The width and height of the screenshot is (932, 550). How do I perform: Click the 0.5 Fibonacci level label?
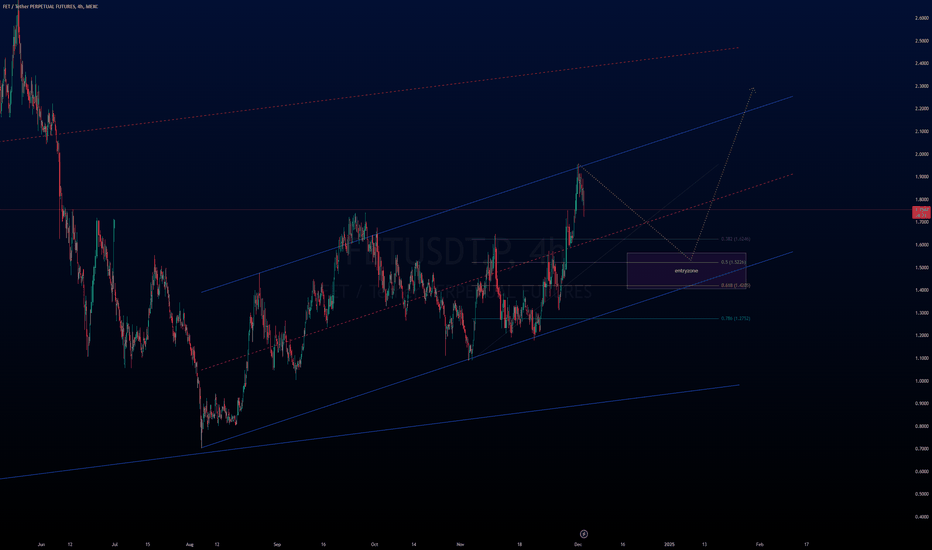click(x=734, y=262)
